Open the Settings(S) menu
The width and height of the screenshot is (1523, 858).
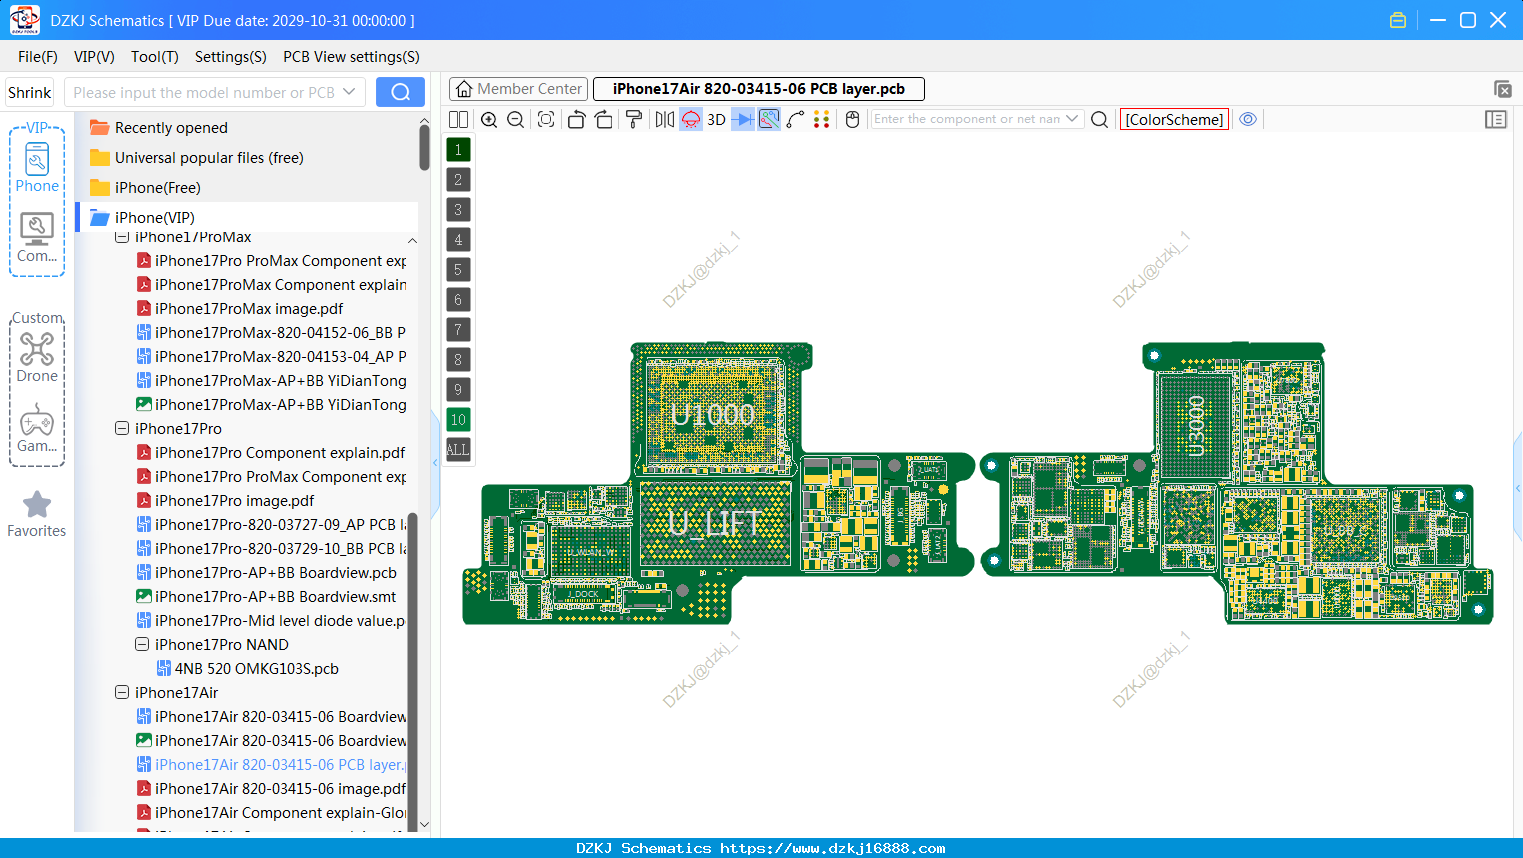coord(231,57)
